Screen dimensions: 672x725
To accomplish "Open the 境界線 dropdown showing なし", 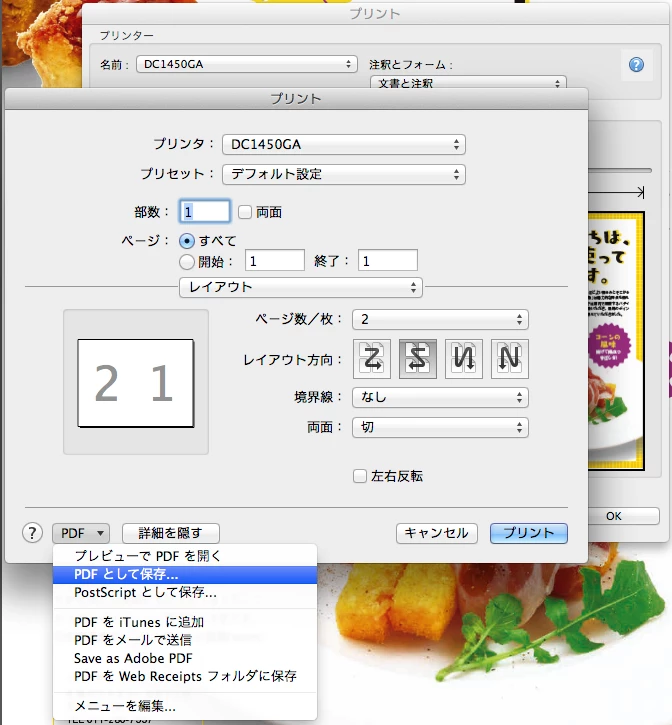I will 440,397.
